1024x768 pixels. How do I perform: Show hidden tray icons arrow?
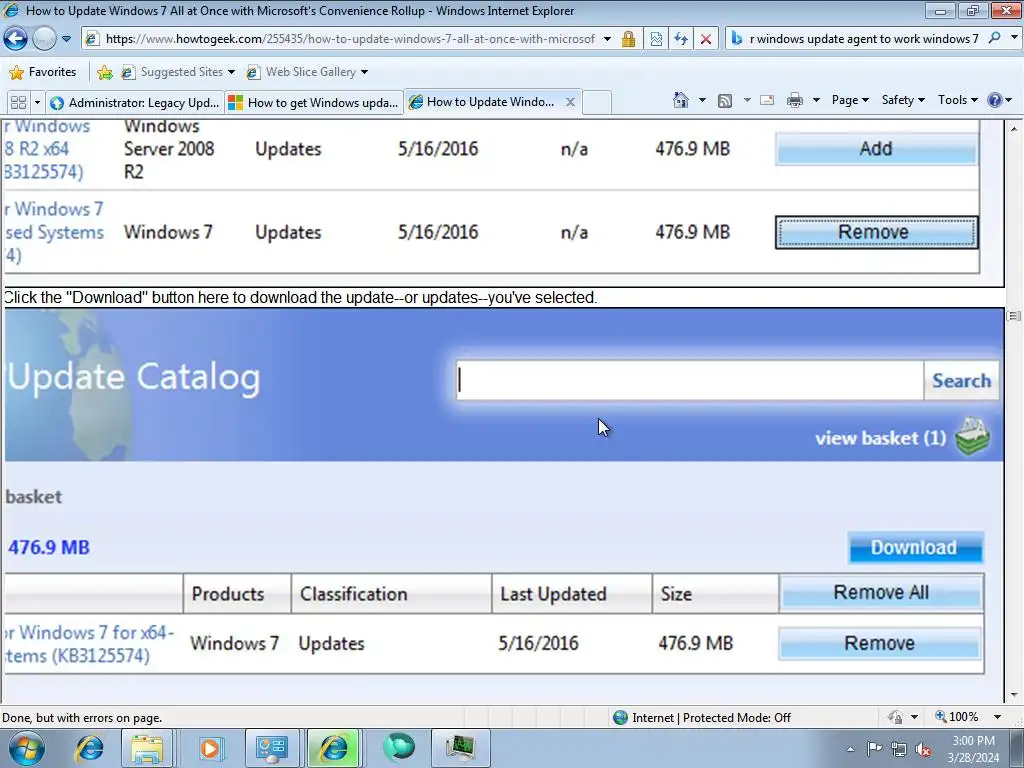pos(850,749)
